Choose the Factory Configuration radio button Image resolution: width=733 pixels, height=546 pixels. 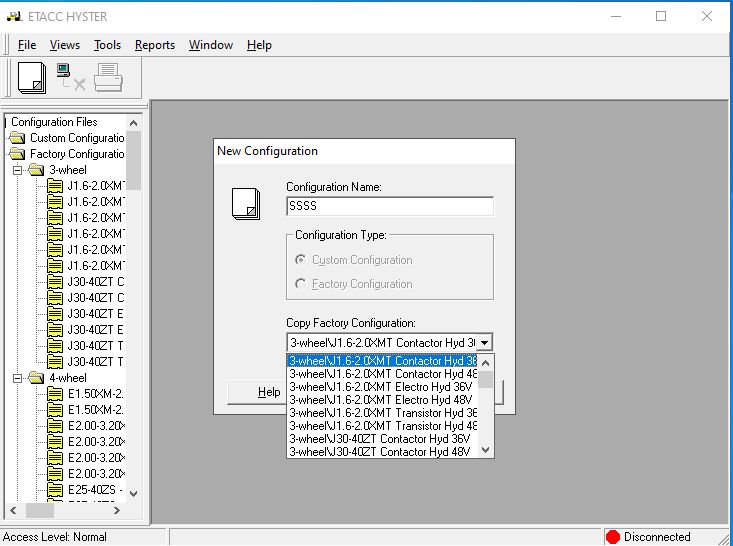(x=301, y=284)
